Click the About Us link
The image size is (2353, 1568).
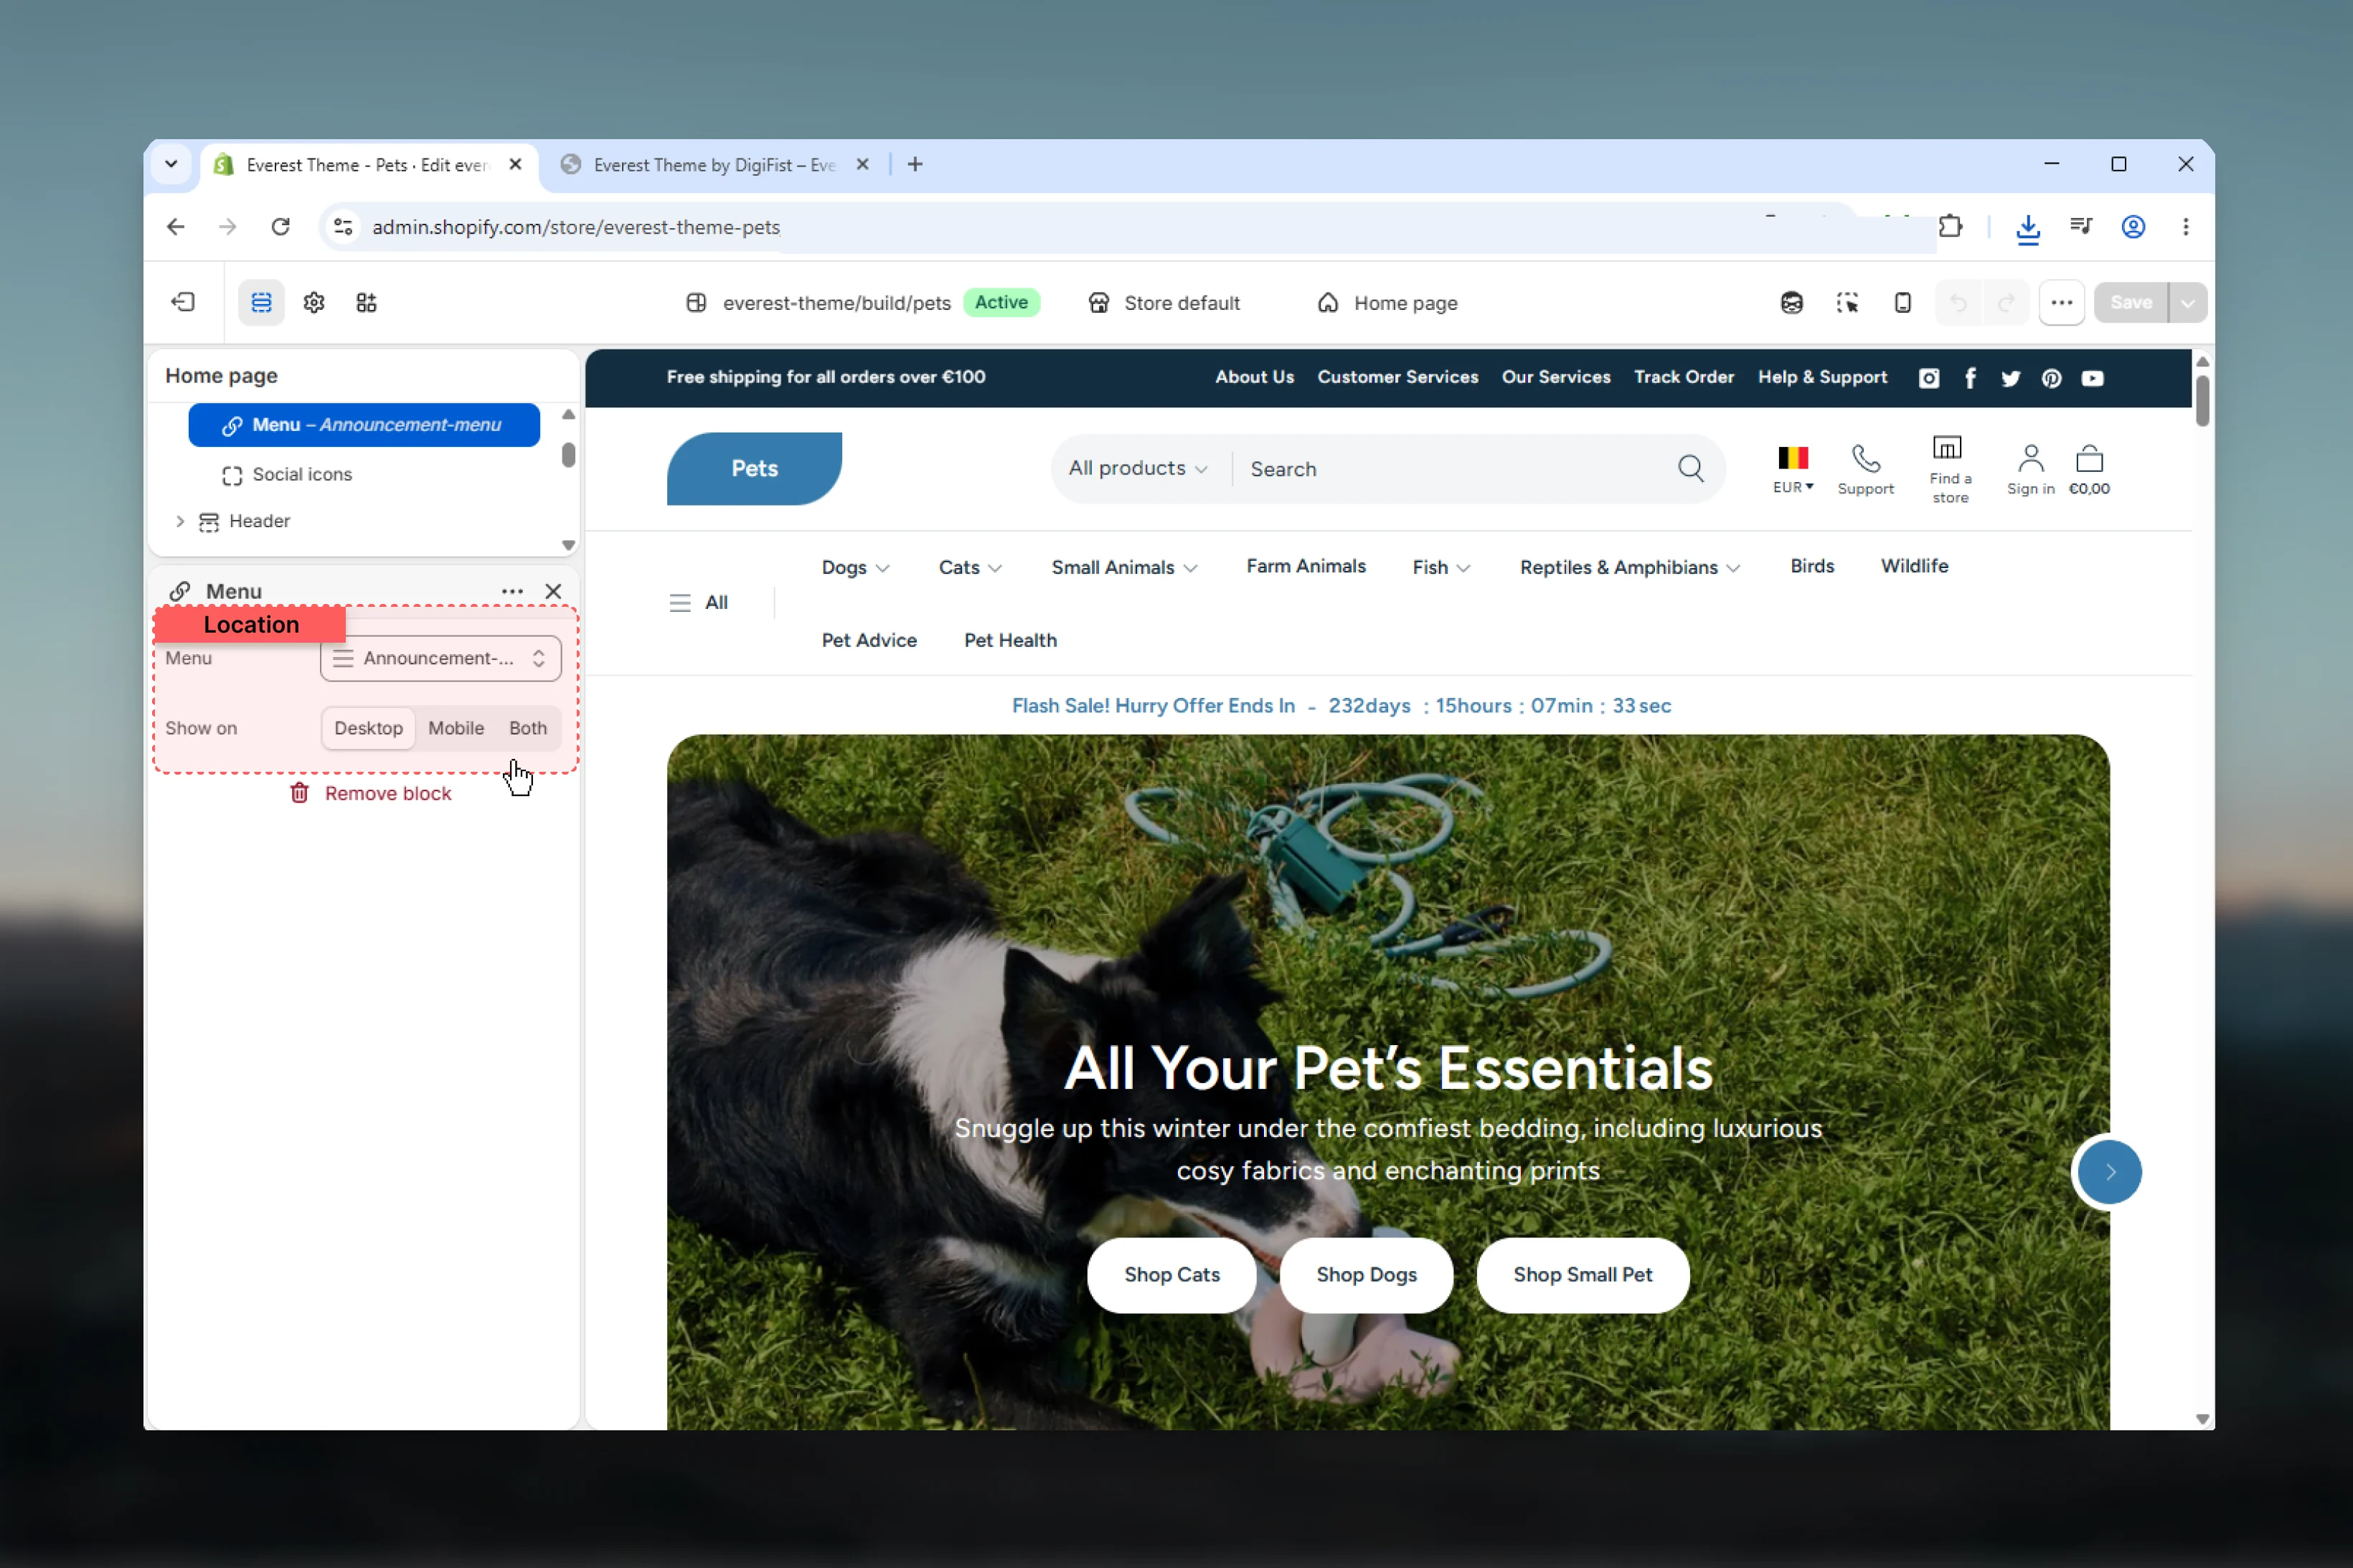[x=1254, y=377]
